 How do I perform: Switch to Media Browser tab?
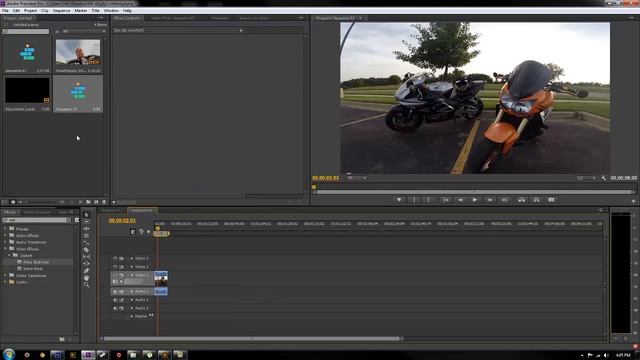tap(37, 212)
